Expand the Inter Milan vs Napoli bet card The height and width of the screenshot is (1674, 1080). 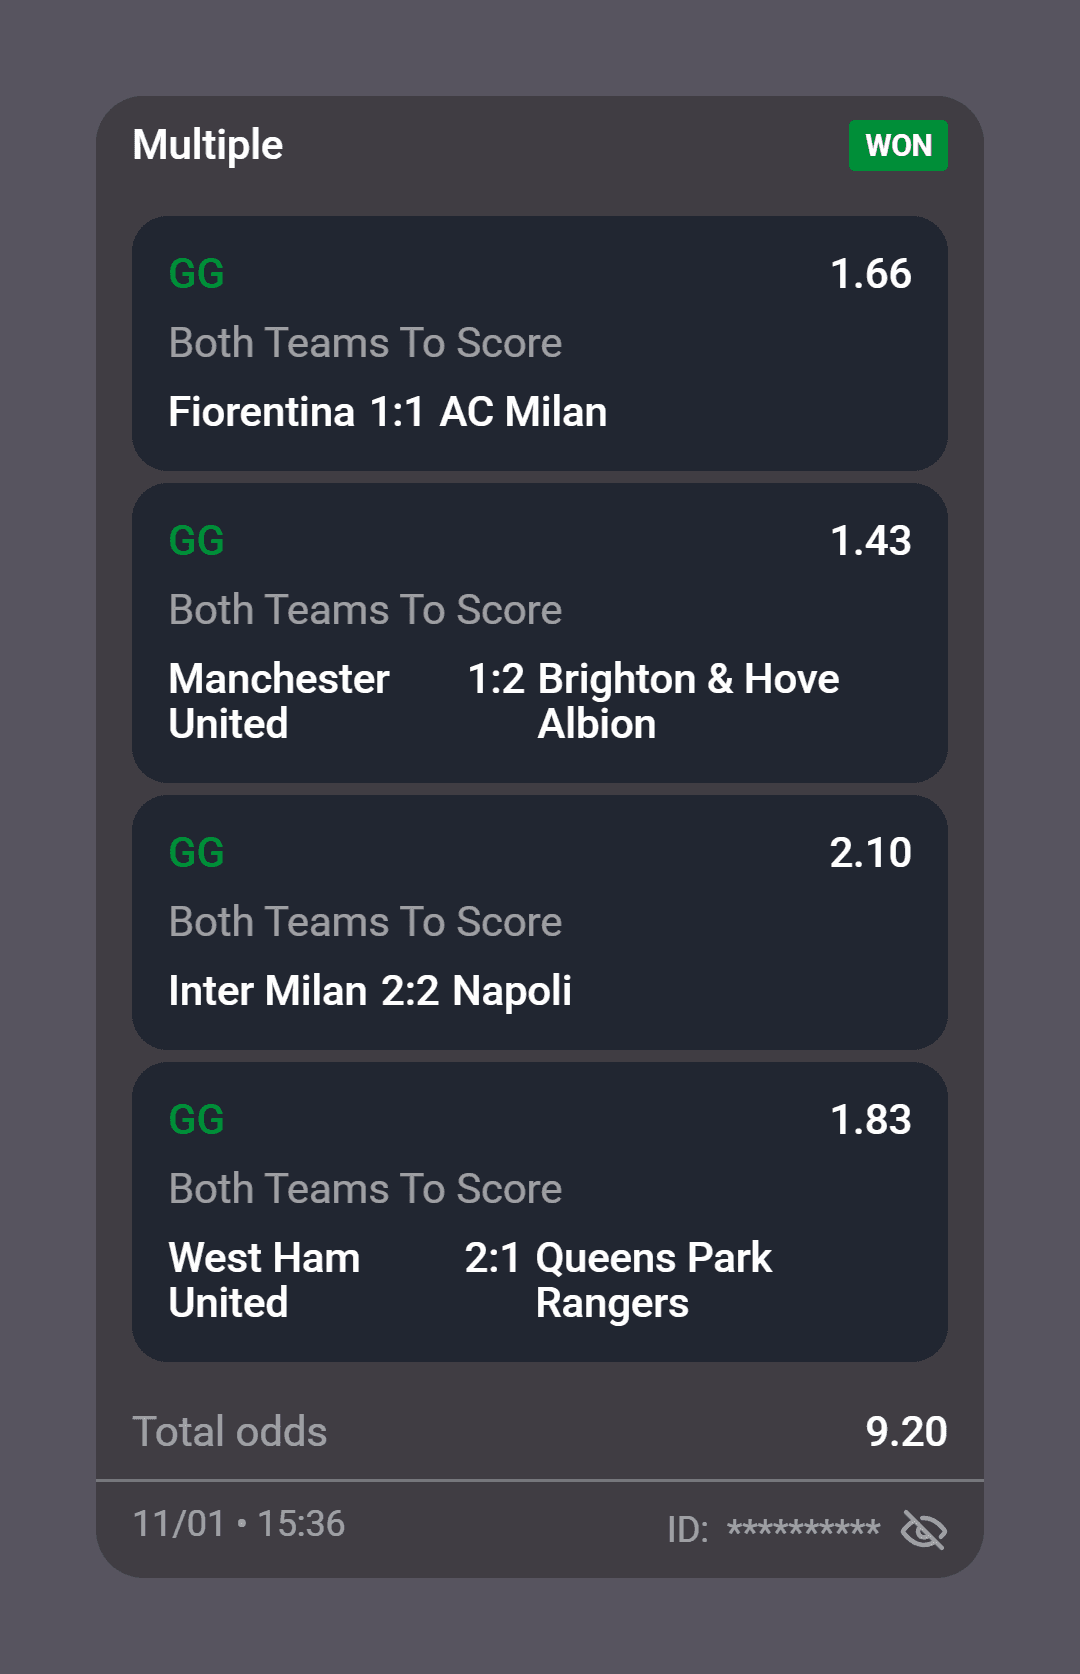pyautogui.click(x=540, y=920)
